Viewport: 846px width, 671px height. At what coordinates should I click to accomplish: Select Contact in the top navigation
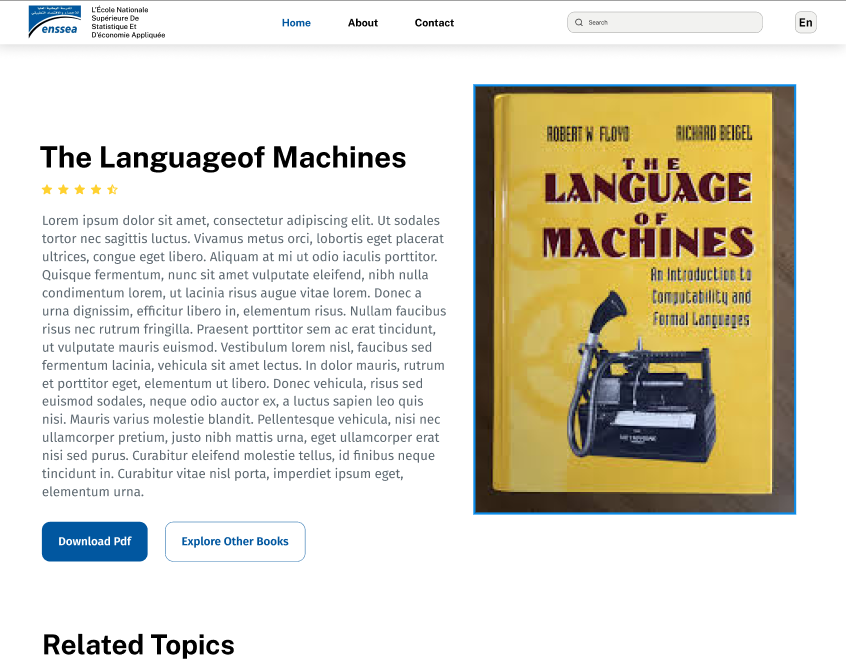coord(434,22)
